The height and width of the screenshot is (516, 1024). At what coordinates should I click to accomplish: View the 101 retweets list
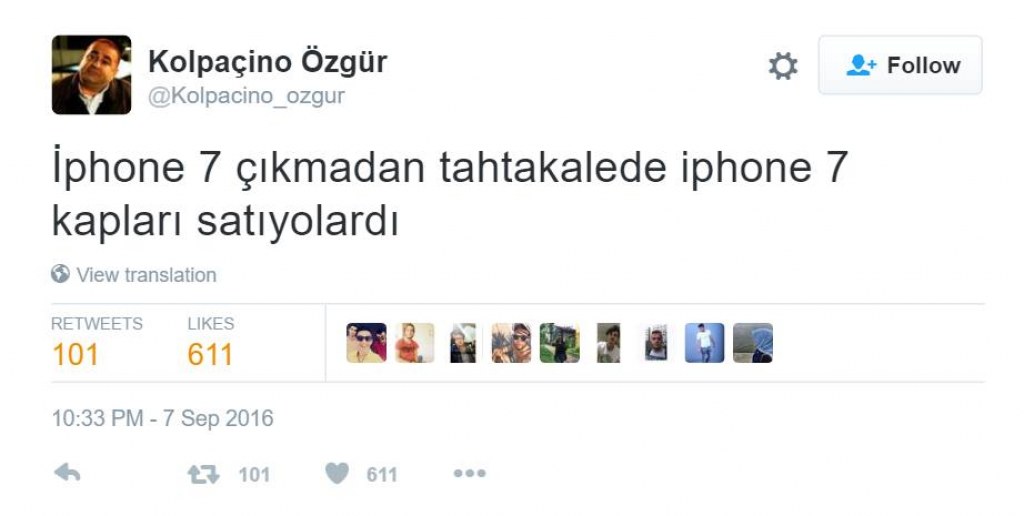(97, 344)
